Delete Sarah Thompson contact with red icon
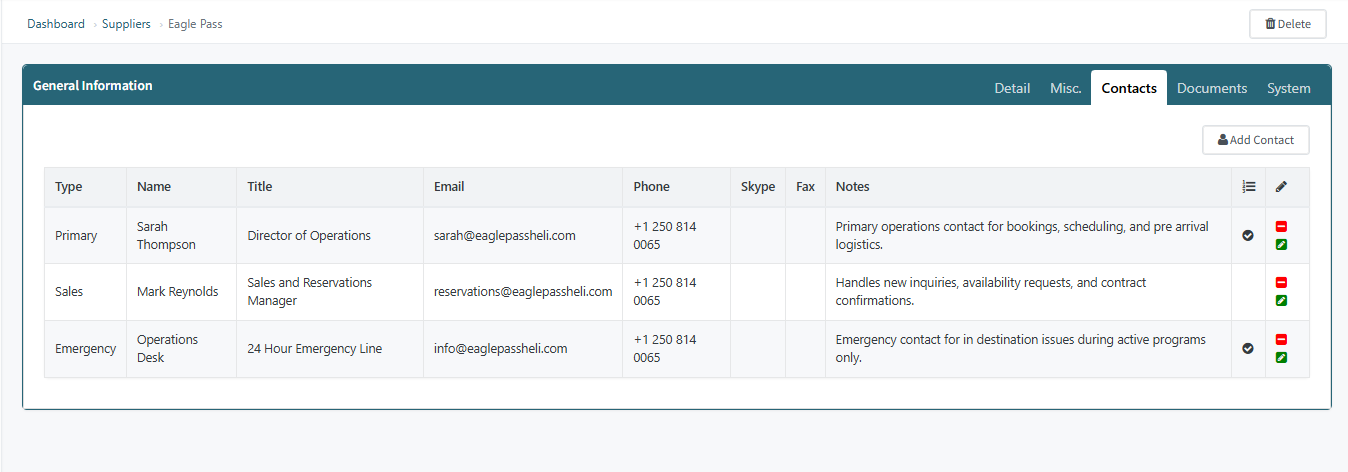Image resolution: width=1348 pixels, height=472 pixels. 1282,227
